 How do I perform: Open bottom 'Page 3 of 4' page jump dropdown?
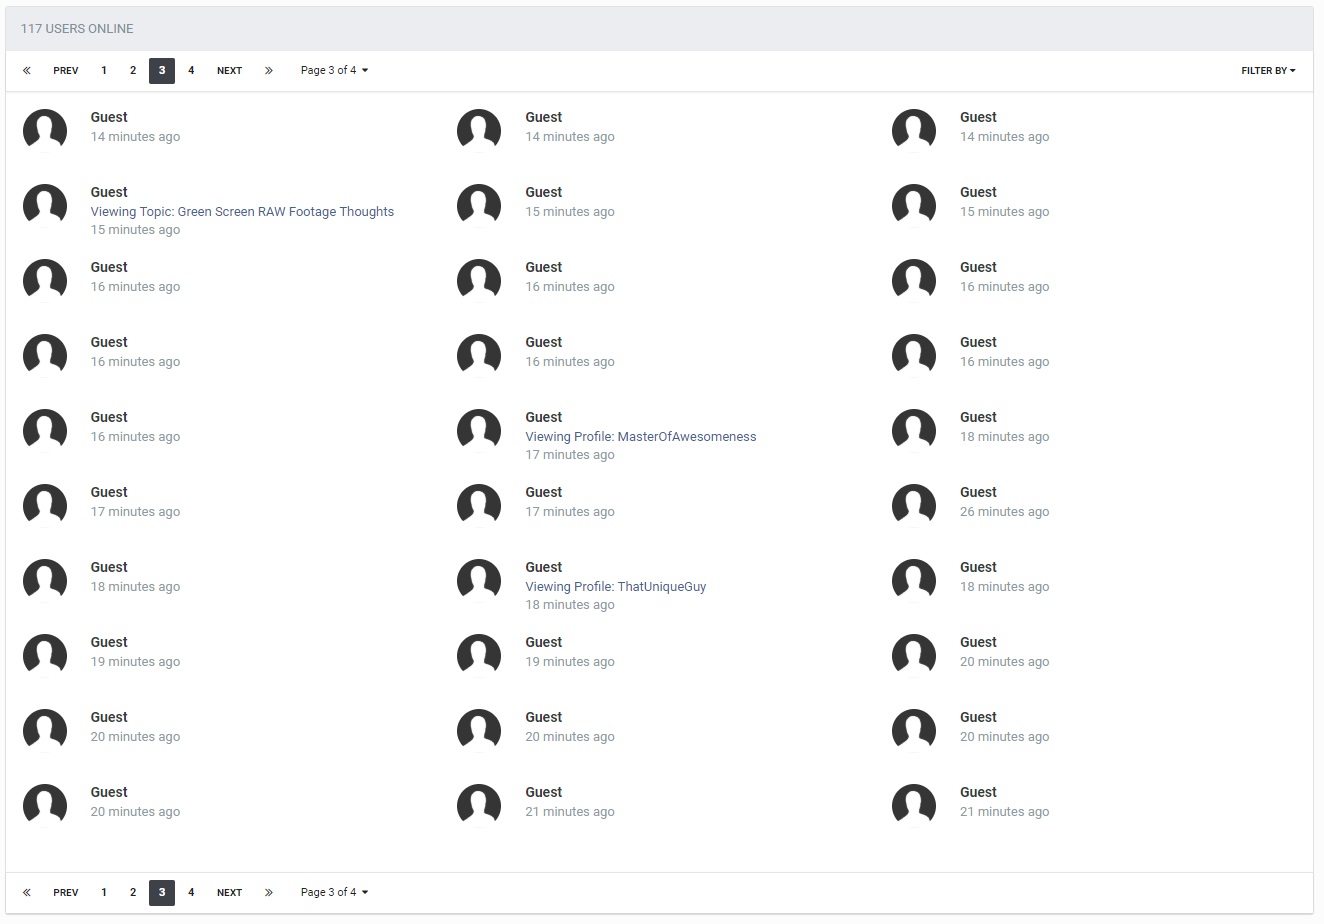[x=334, y=893]
